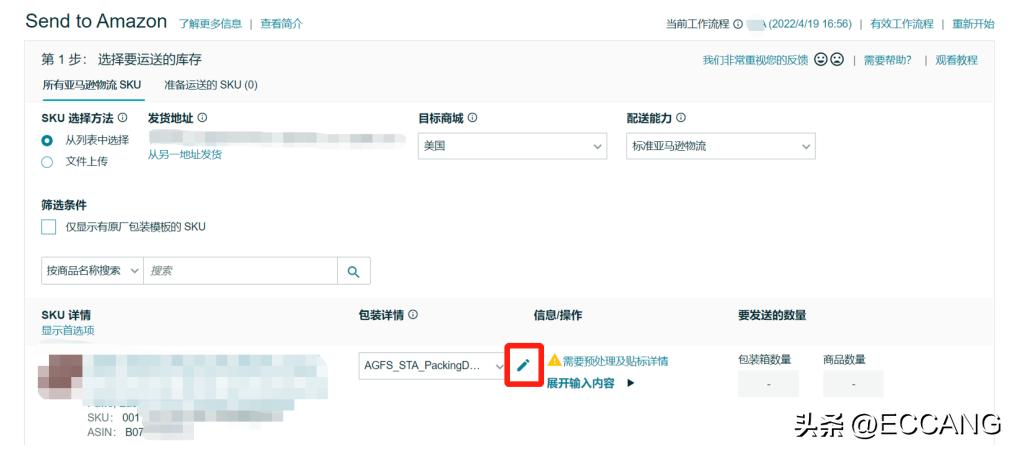The image size is (1016, 453).
Task: Click 查看简介 link
Action: pyautogui.click(x=281, y=24)
